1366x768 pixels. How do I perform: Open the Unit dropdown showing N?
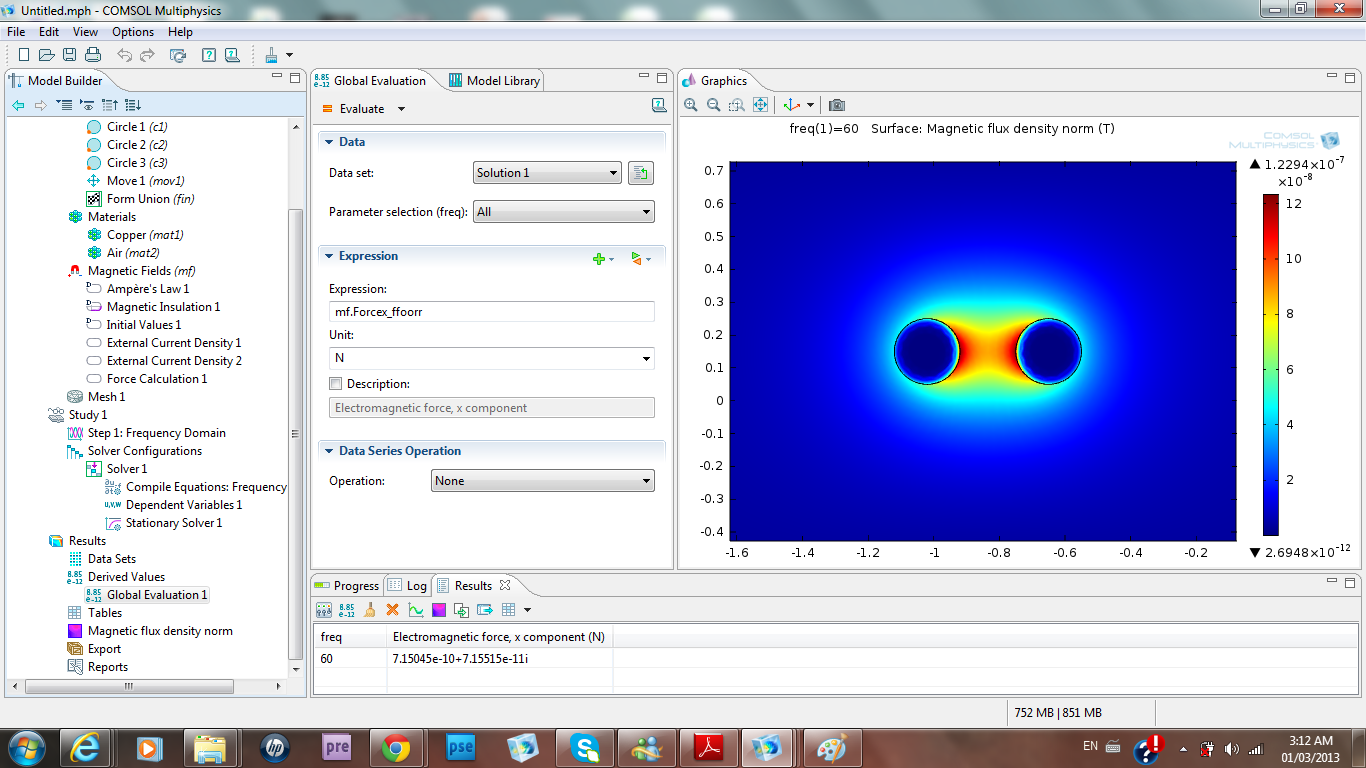(491, 358)
